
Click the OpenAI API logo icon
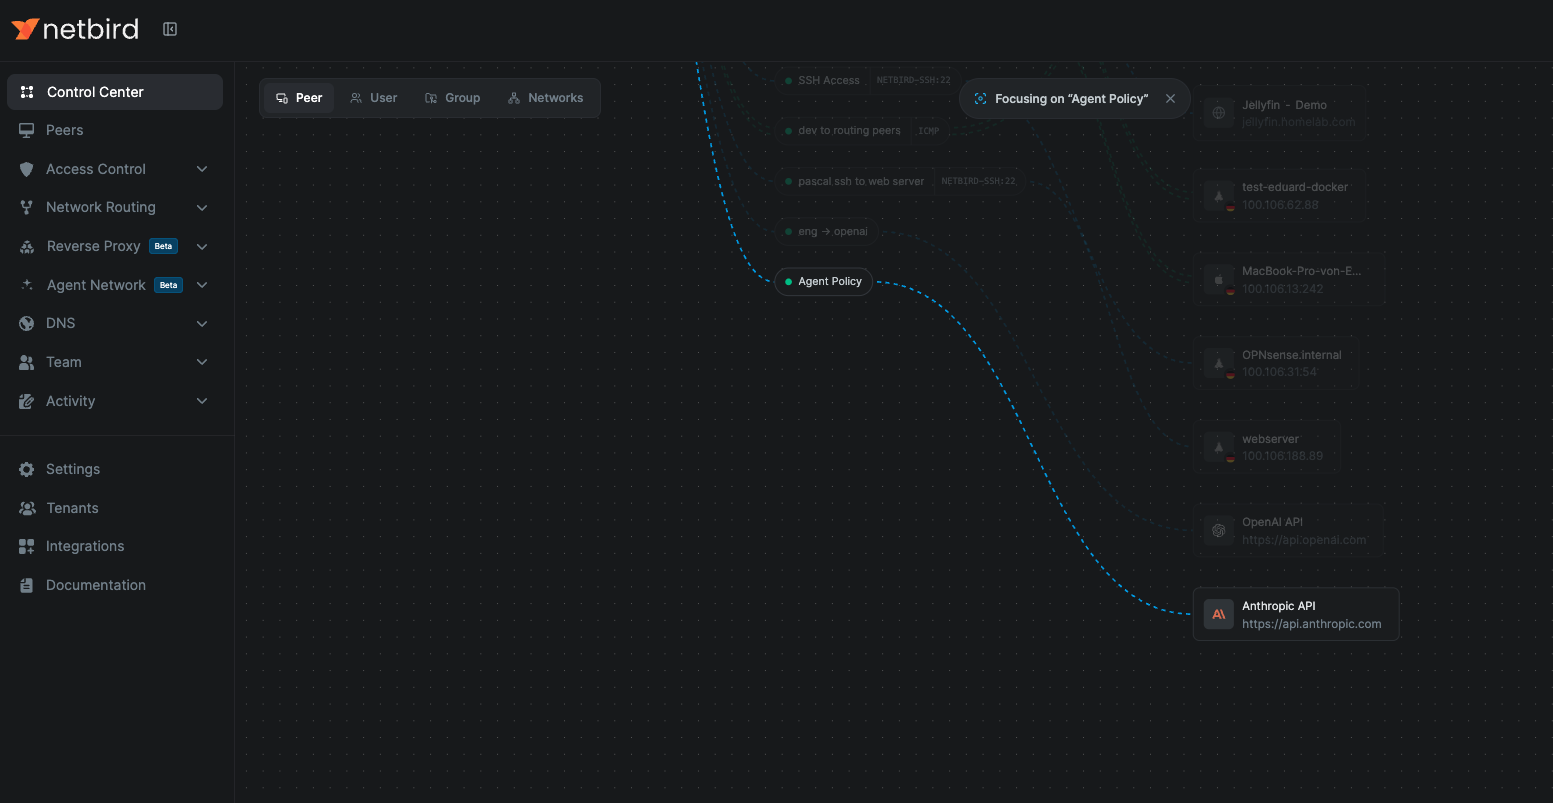click(1219, 531)
